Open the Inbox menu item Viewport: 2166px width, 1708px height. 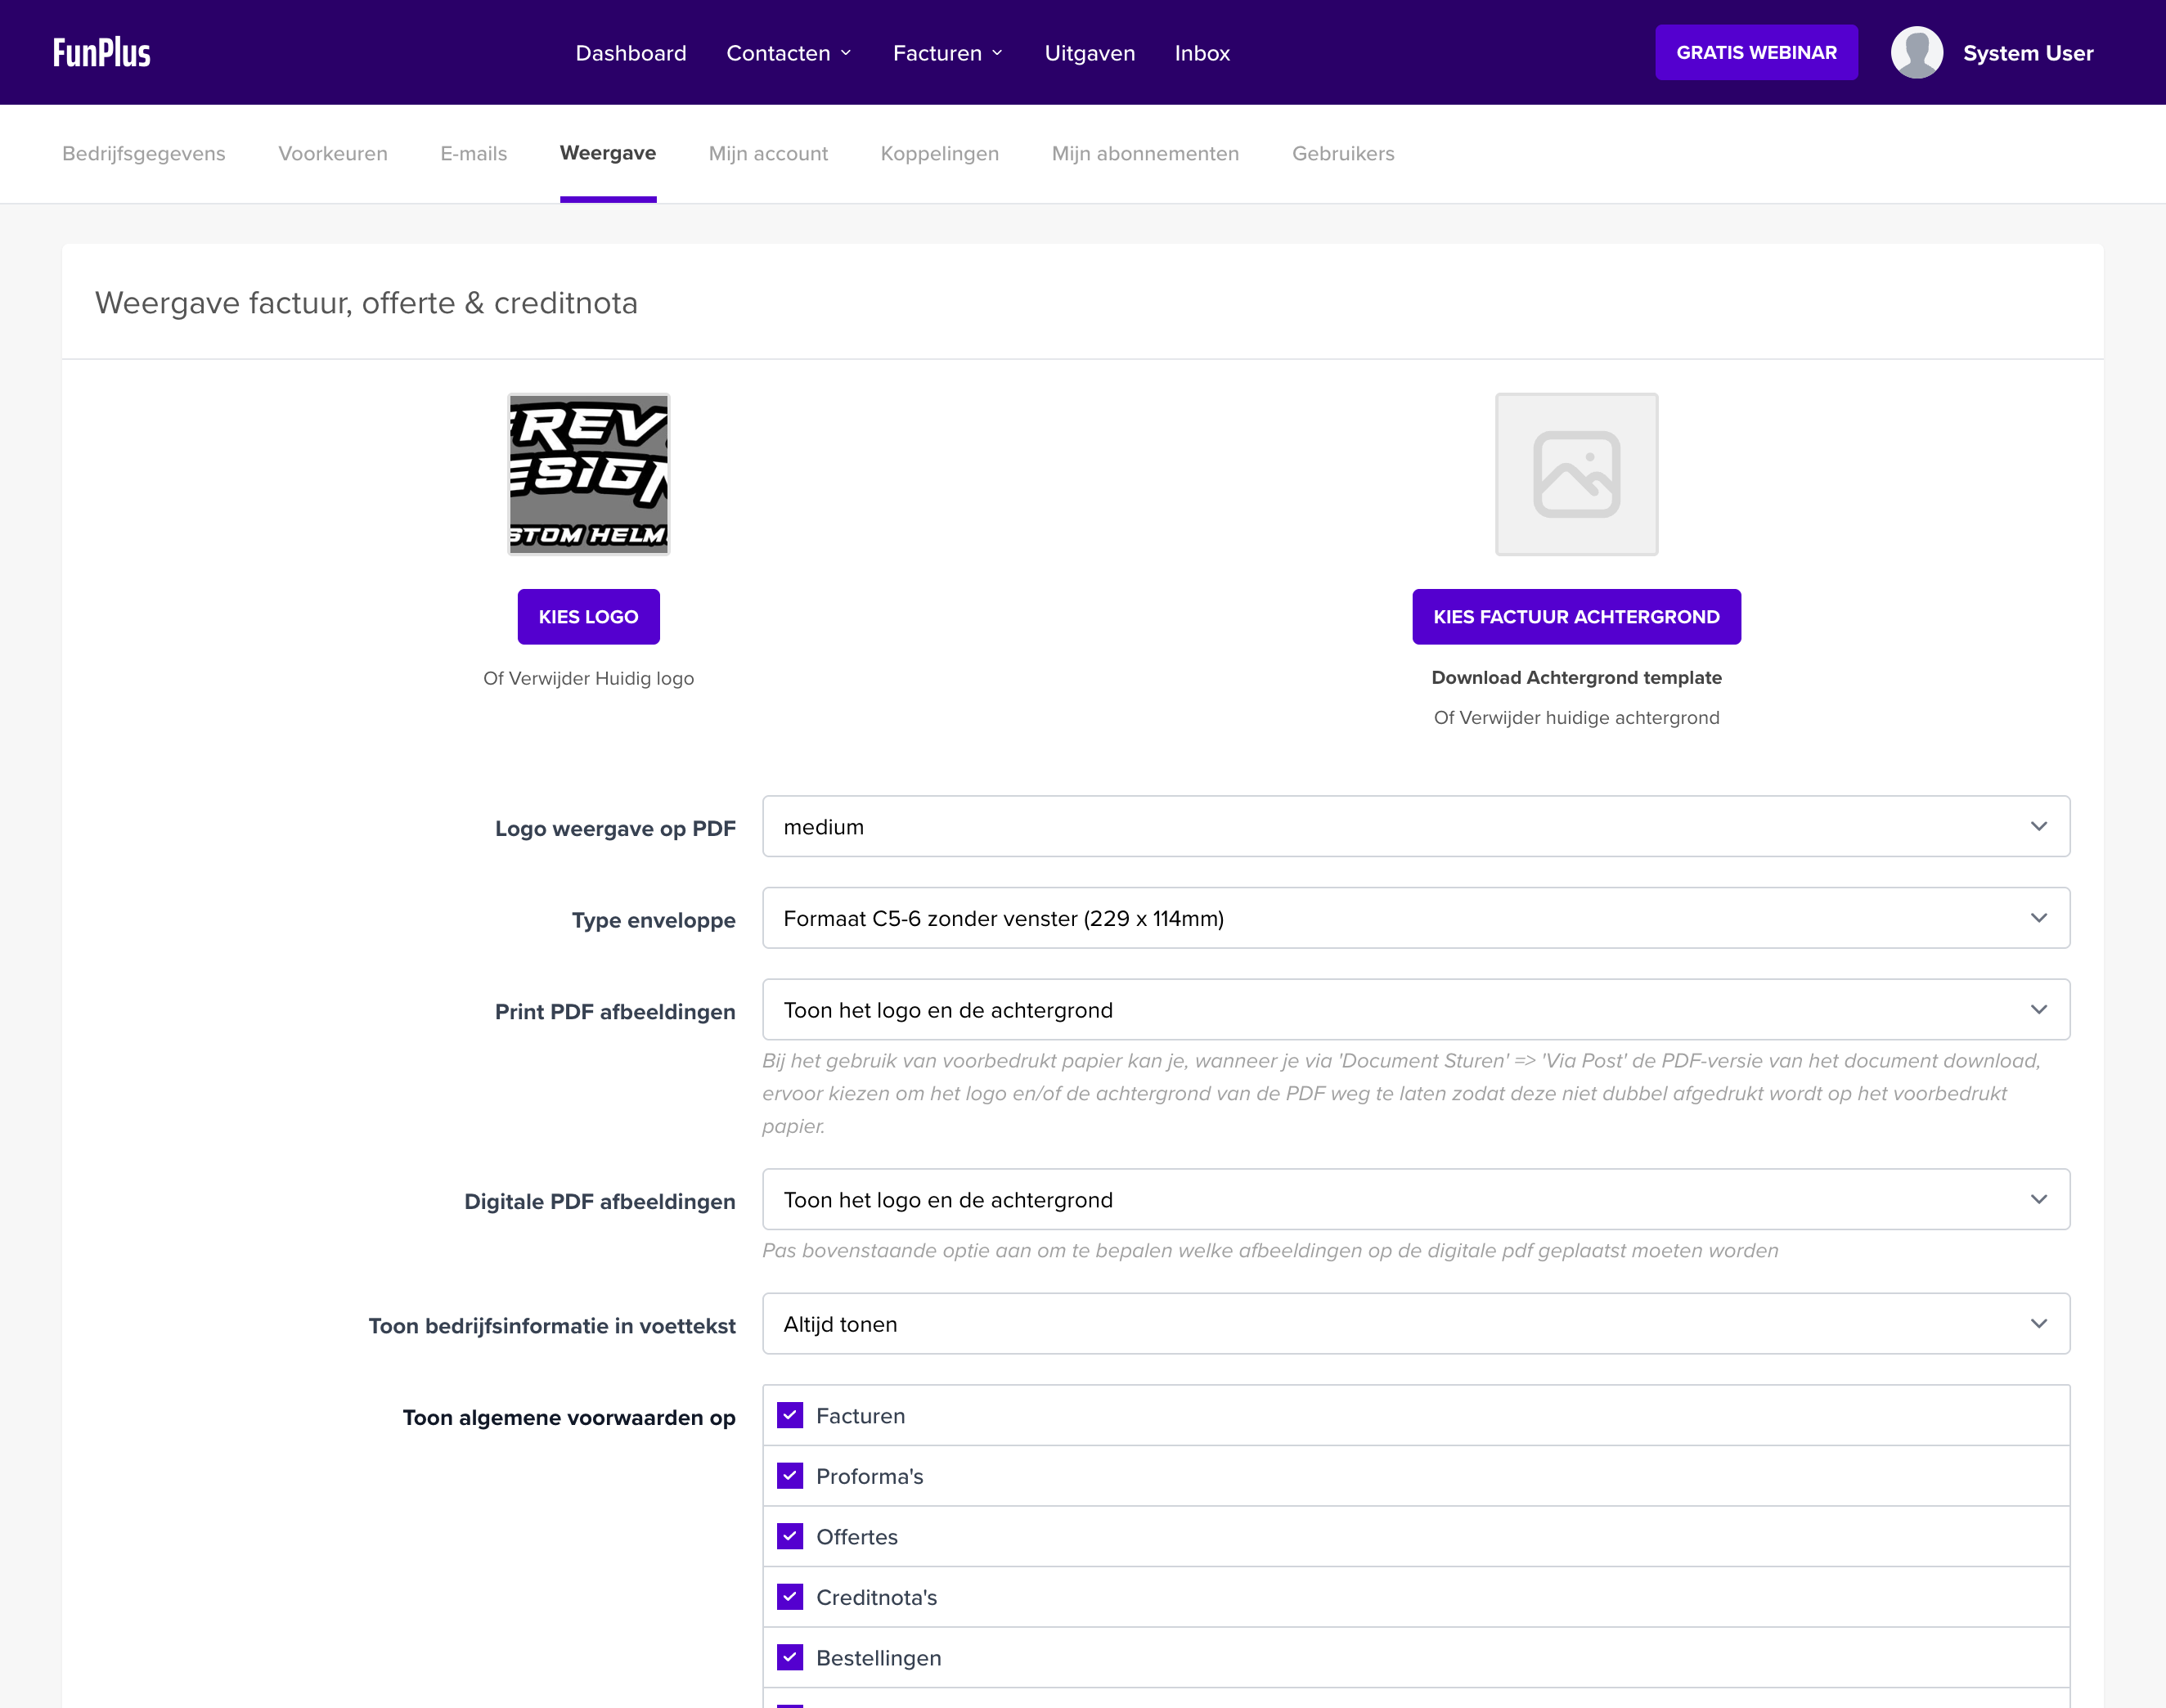coord(1201,53)
